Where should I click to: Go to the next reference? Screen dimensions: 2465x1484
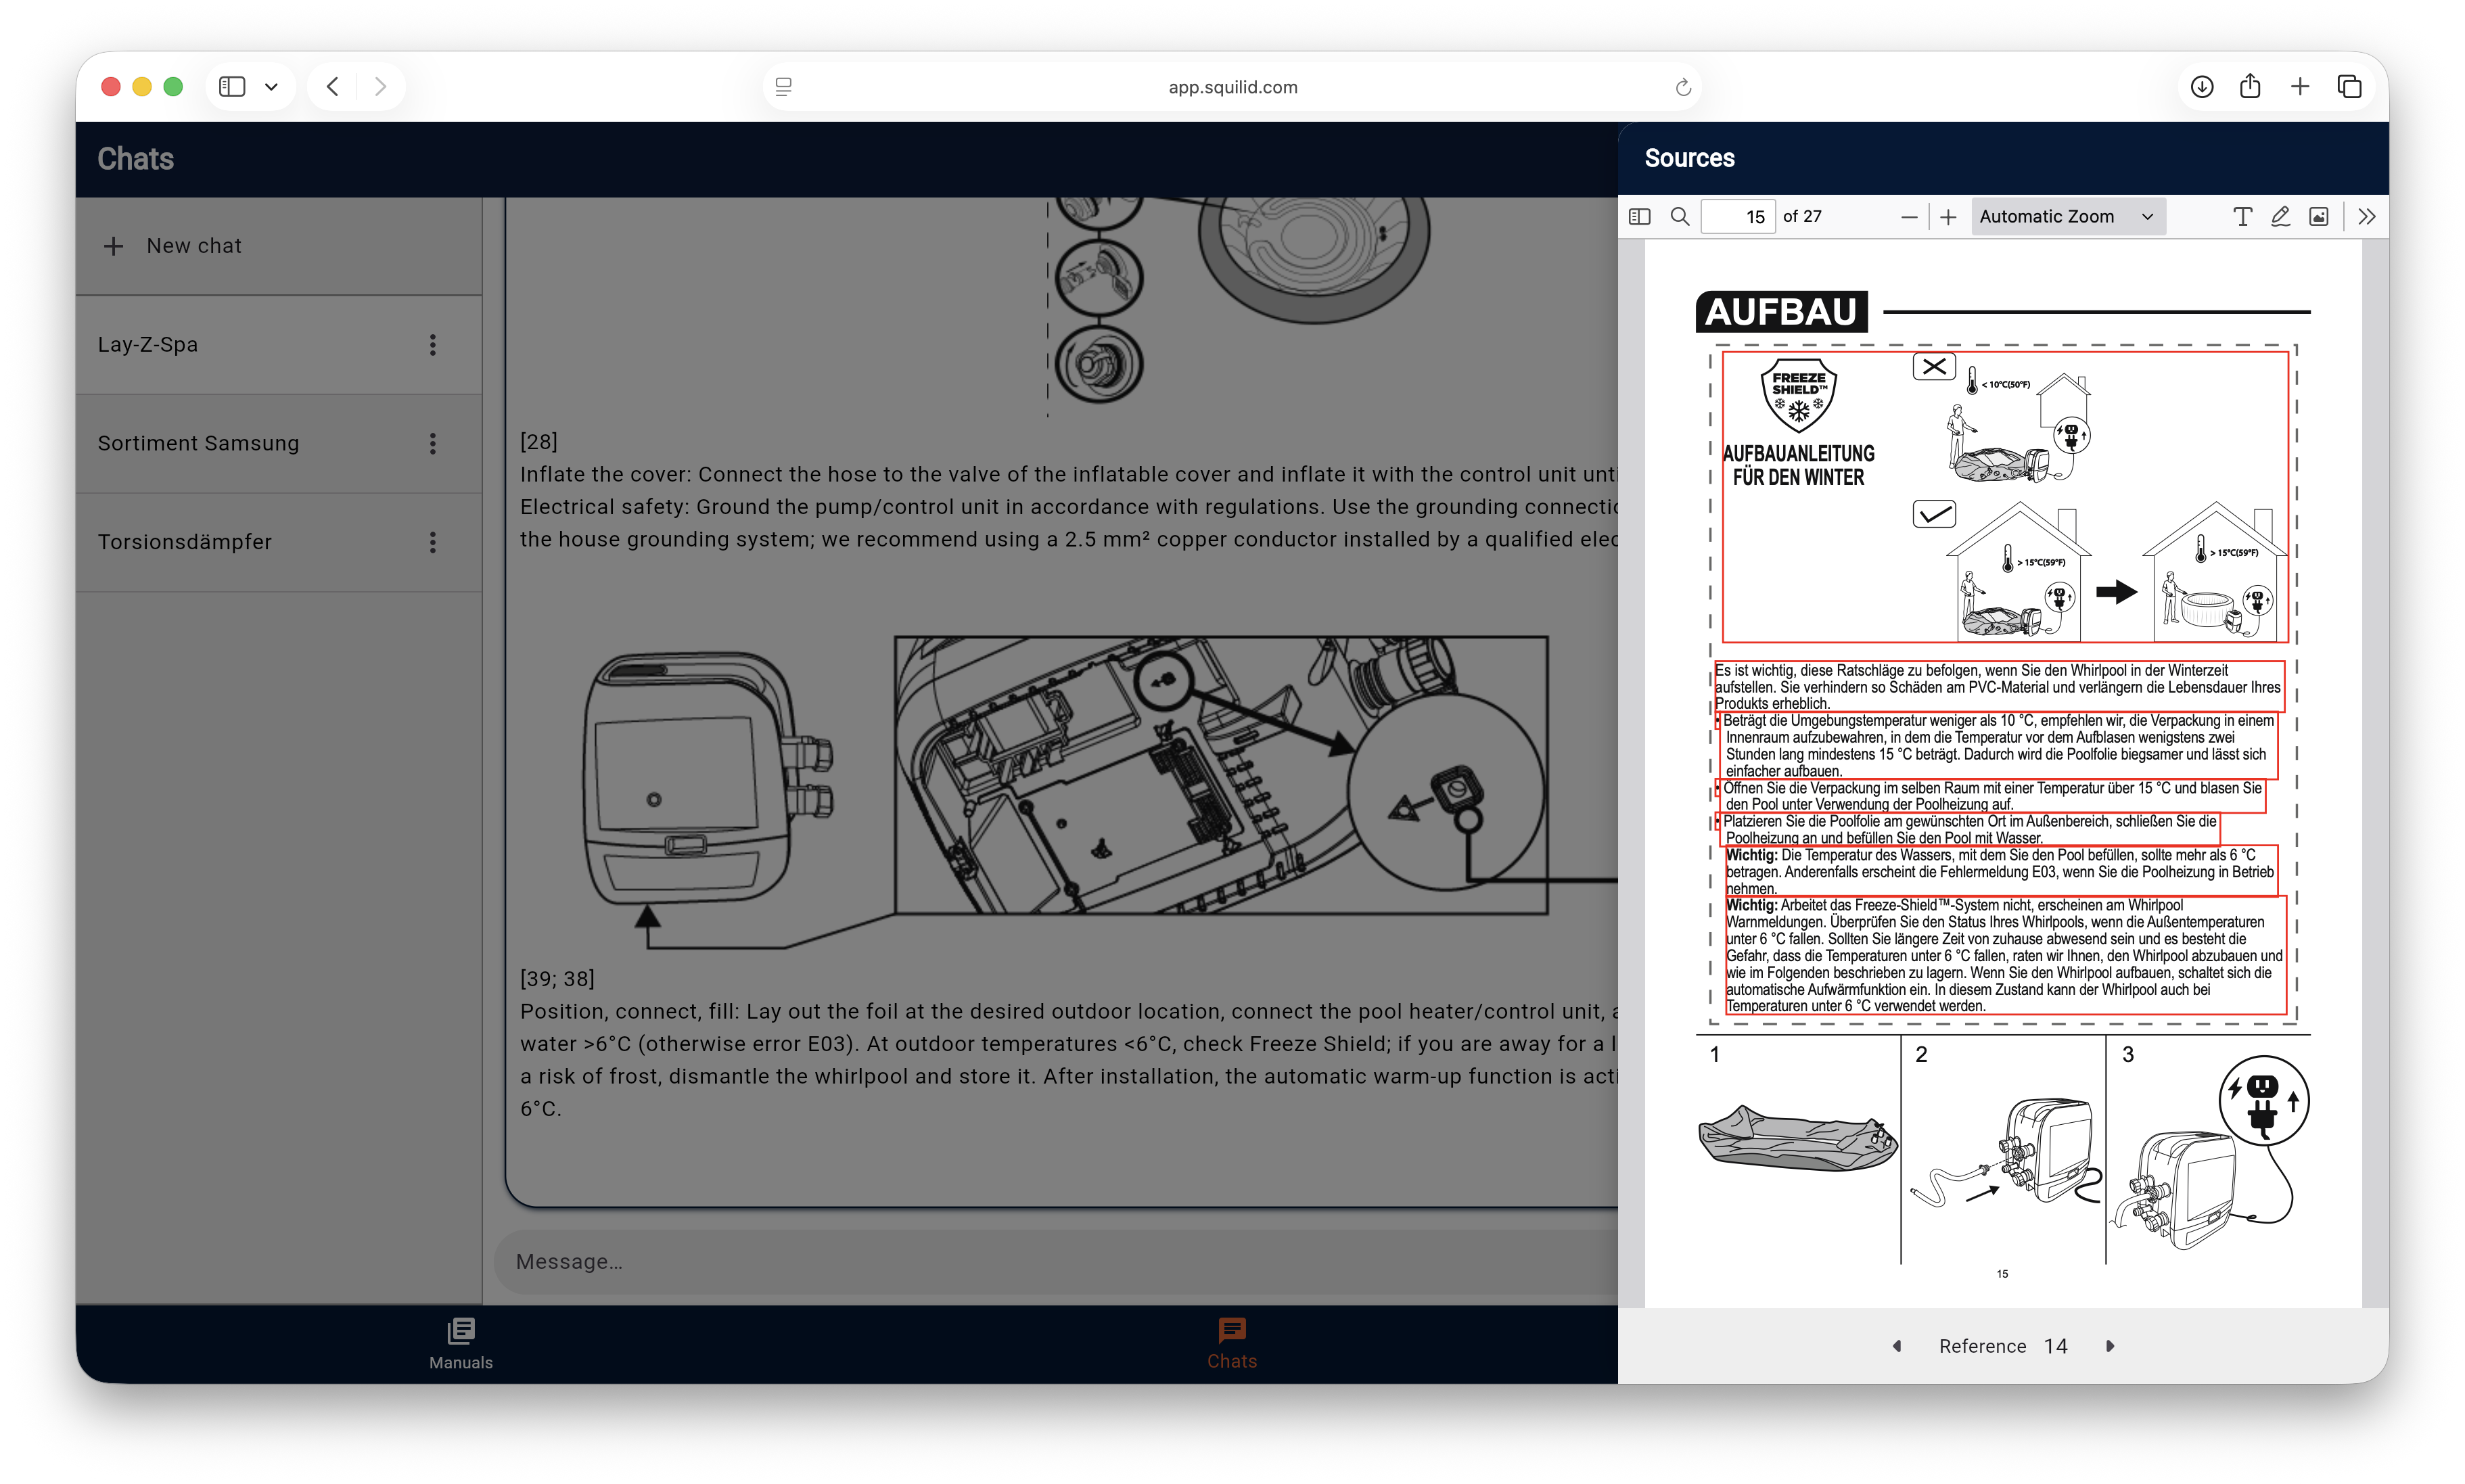(x=2110, y=1346)
